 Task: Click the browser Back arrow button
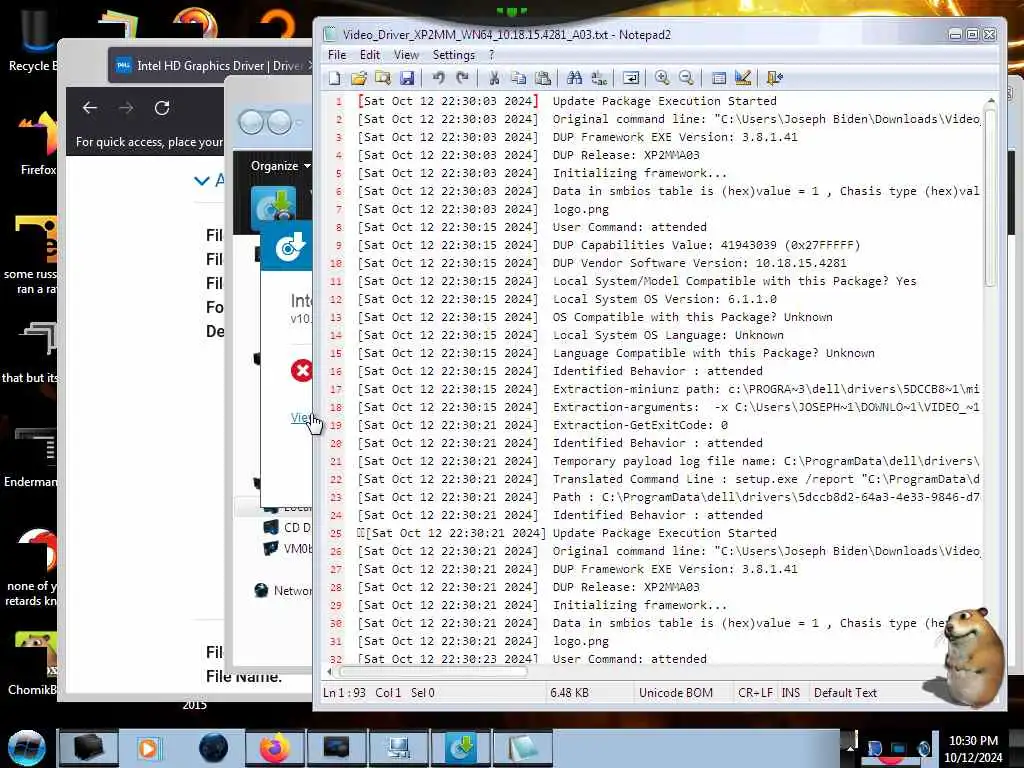click(x=90, y=108)
